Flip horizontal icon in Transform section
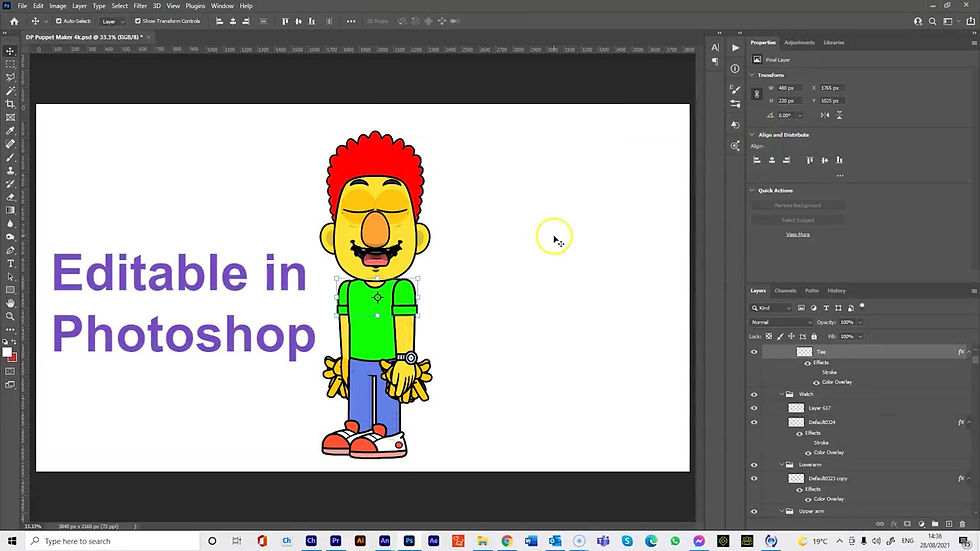The width and height of the screenshot is (980, 551). coord(825,115)
